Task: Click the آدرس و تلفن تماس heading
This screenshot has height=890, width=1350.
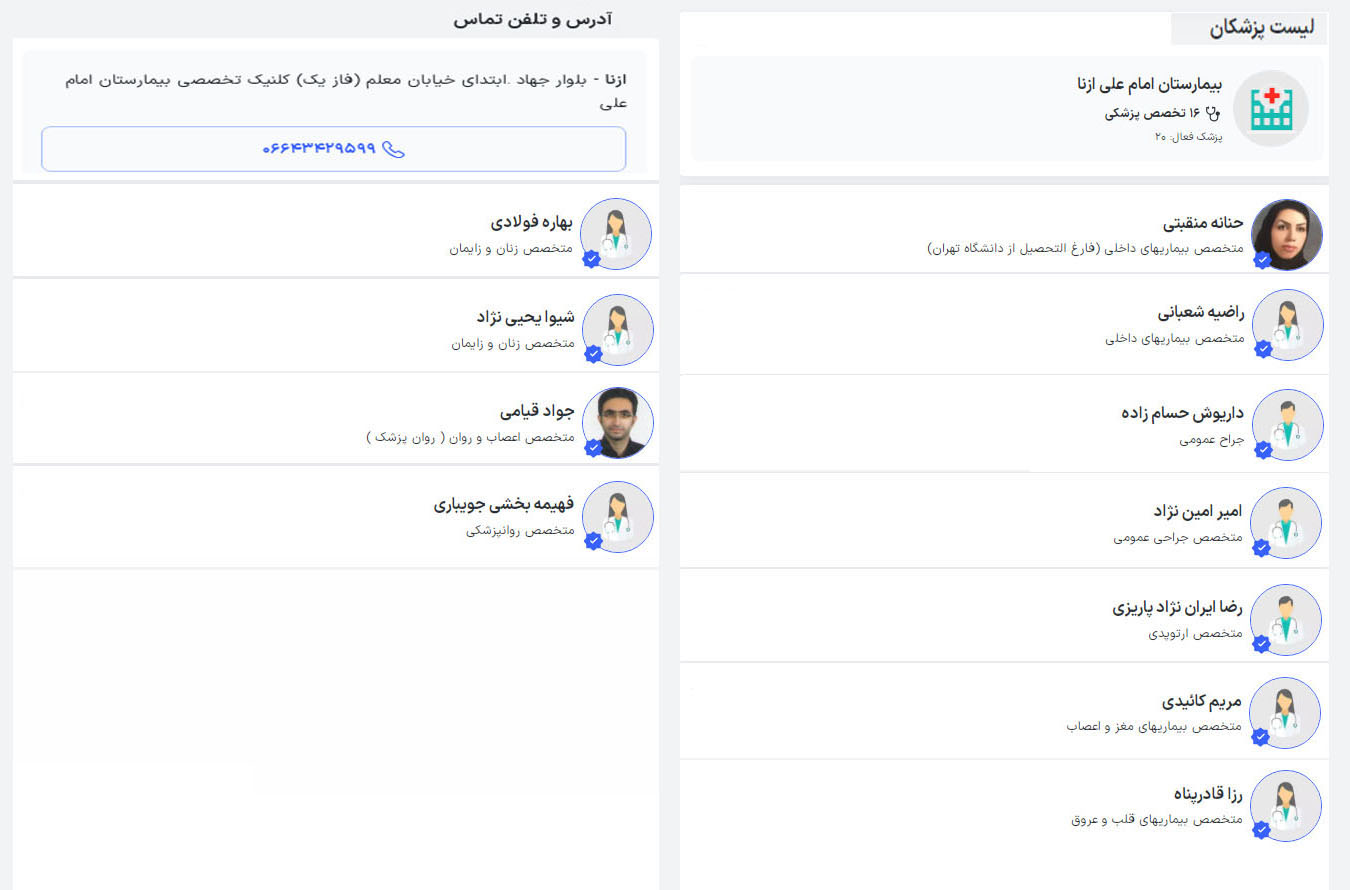Action: click(x=532, y=19)
